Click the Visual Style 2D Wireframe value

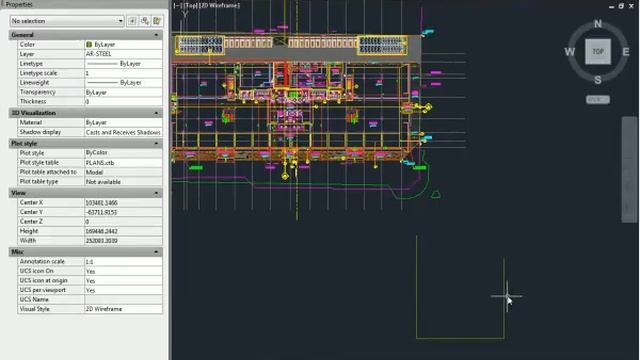click(123, 309)
